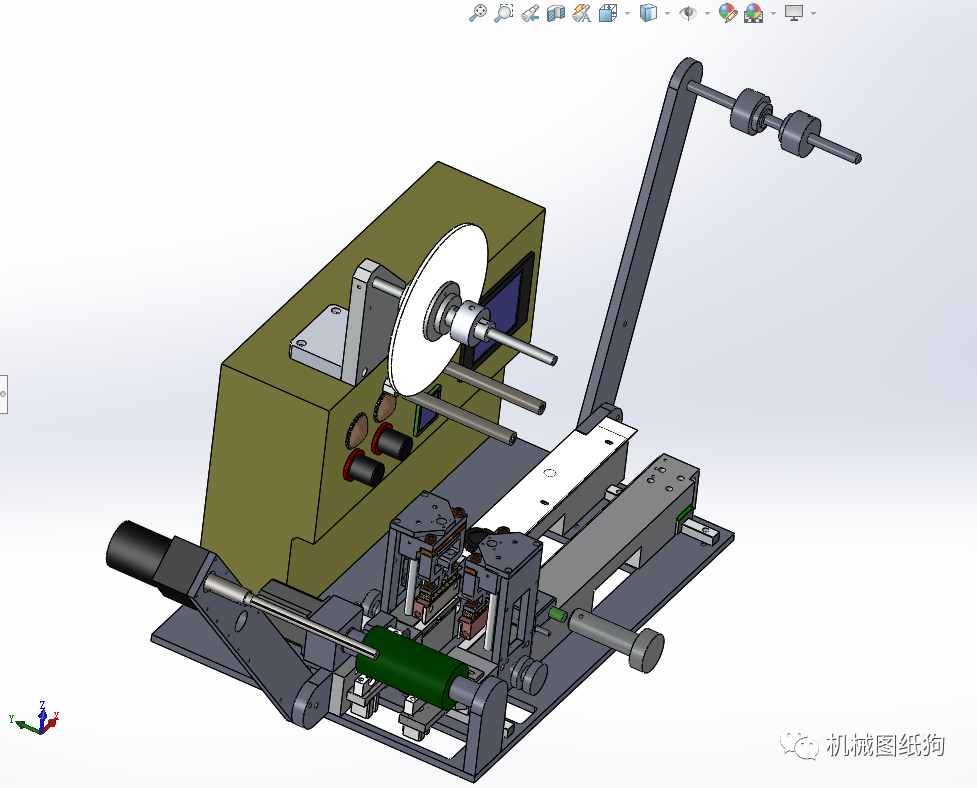Click the Apply Scene icon
Screen dimensions: 977x788
(754, 13)
